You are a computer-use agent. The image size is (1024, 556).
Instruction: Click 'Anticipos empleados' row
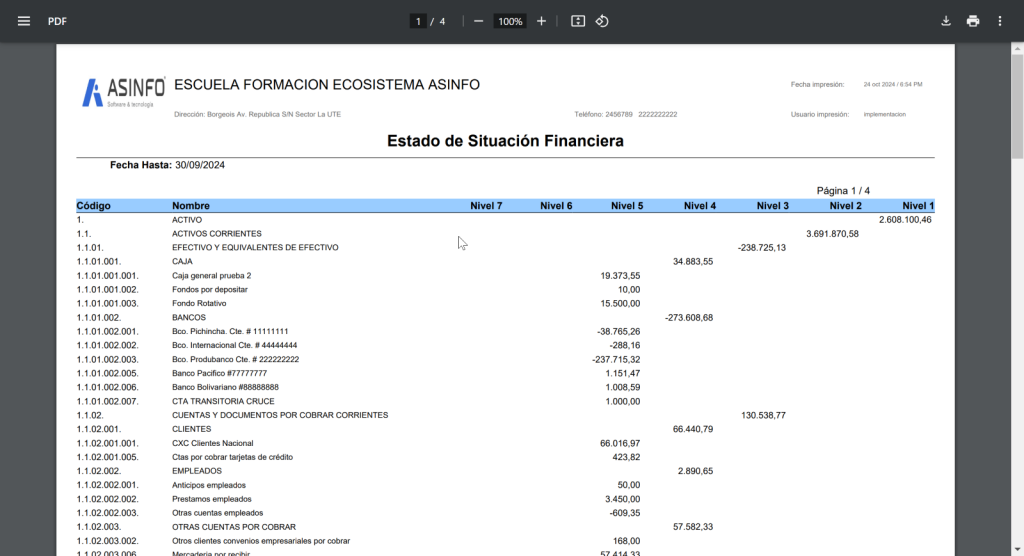click(209, 485)
